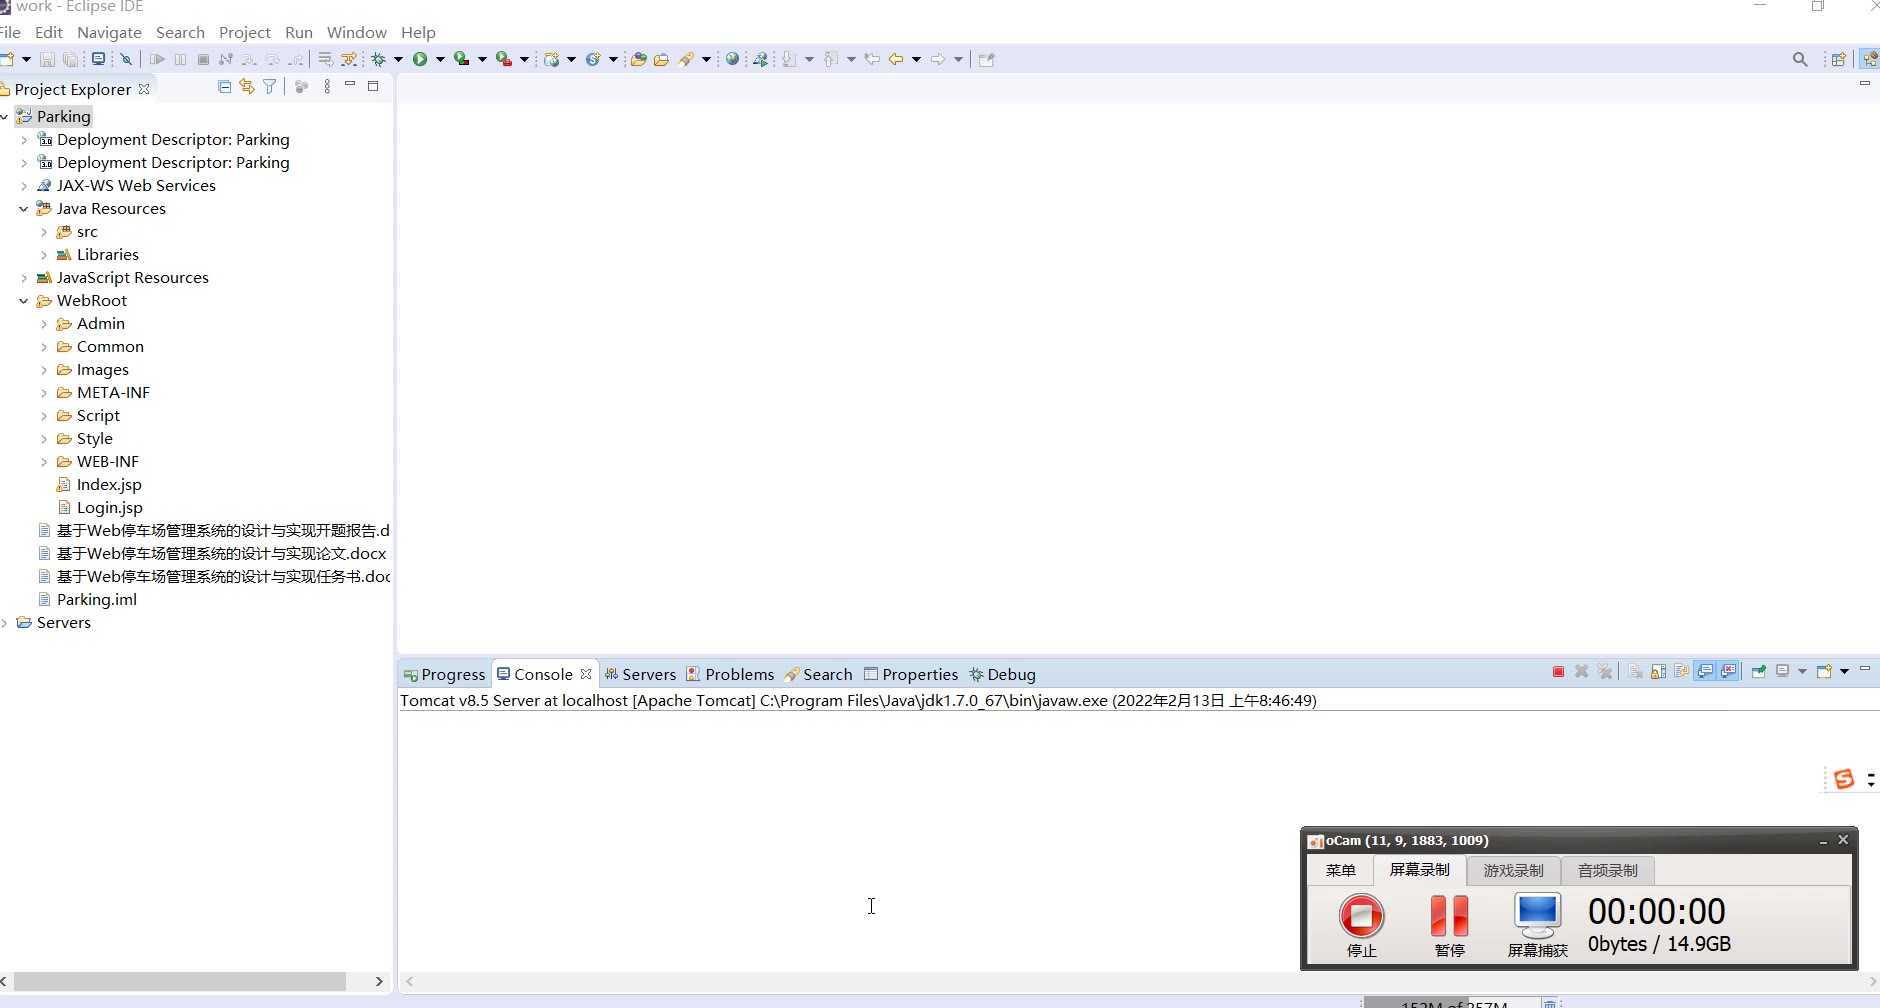Pause recording in oCam (暂停)
Viewport: 1880px width, 1008px height.
click(x=1449, y=925)
